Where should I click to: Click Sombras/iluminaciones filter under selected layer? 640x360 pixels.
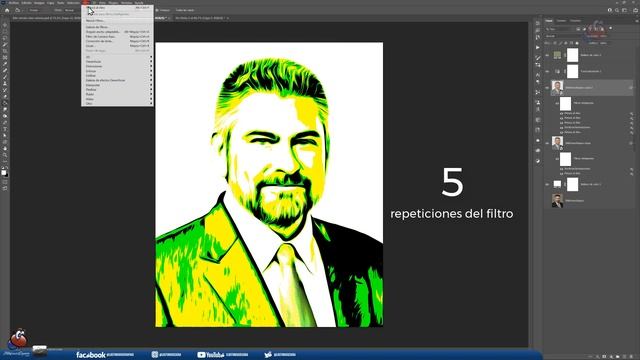point(577,127)
